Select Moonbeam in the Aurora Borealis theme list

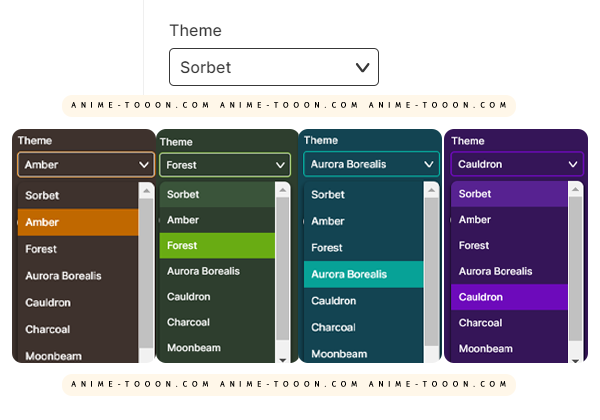(364, 353)
